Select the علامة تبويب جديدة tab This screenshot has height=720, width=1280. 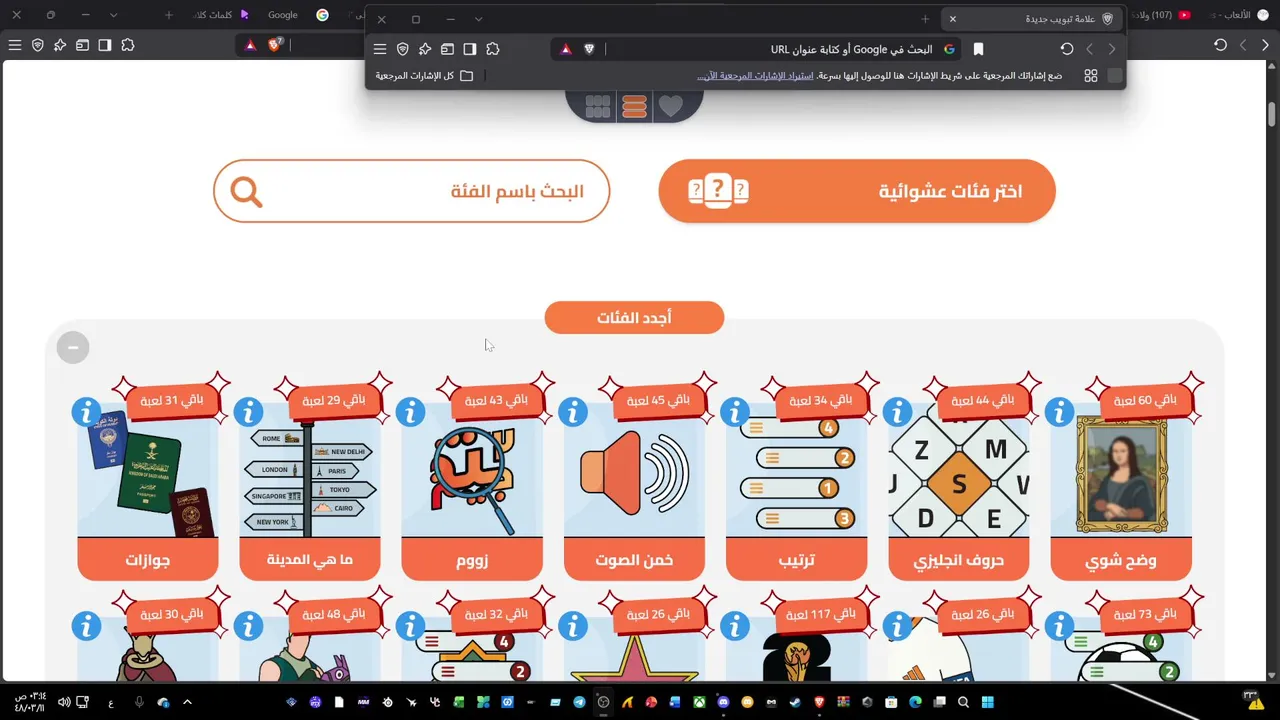pyautogui.click(x=1031, y=19)
